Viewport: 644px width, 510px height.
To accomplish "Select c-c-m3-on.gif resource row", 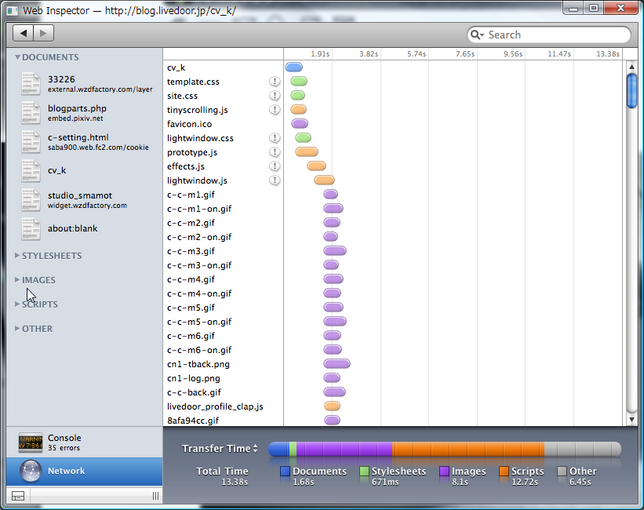I will tap(223, 265).
